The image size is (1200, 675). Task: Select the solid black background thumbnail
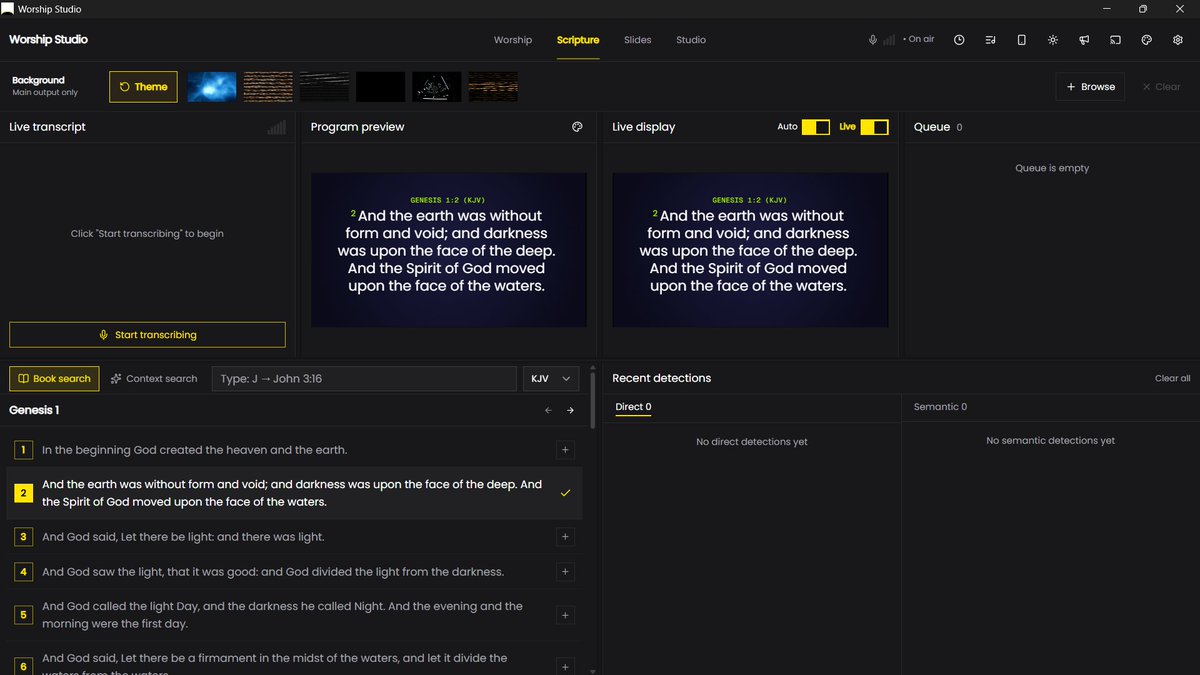(x=380, y=87)
